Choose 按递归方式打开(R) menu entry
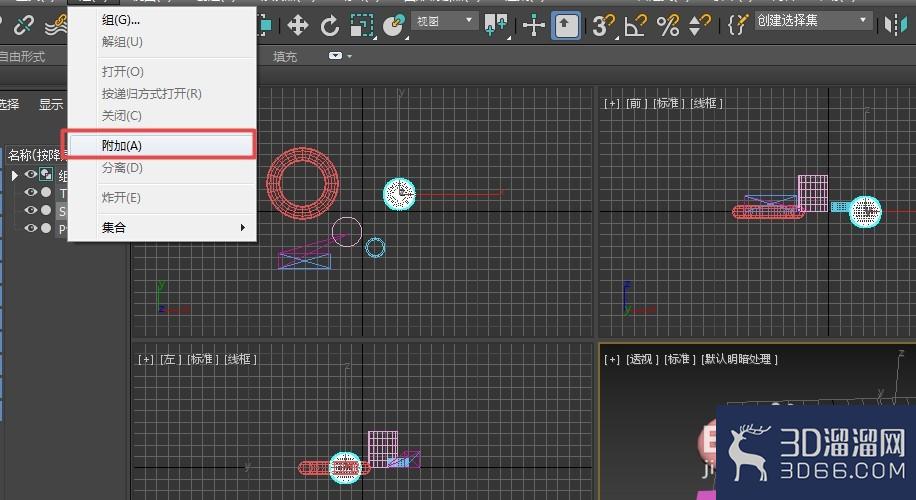This screenshot has height=500, width=916. (162, 94)
